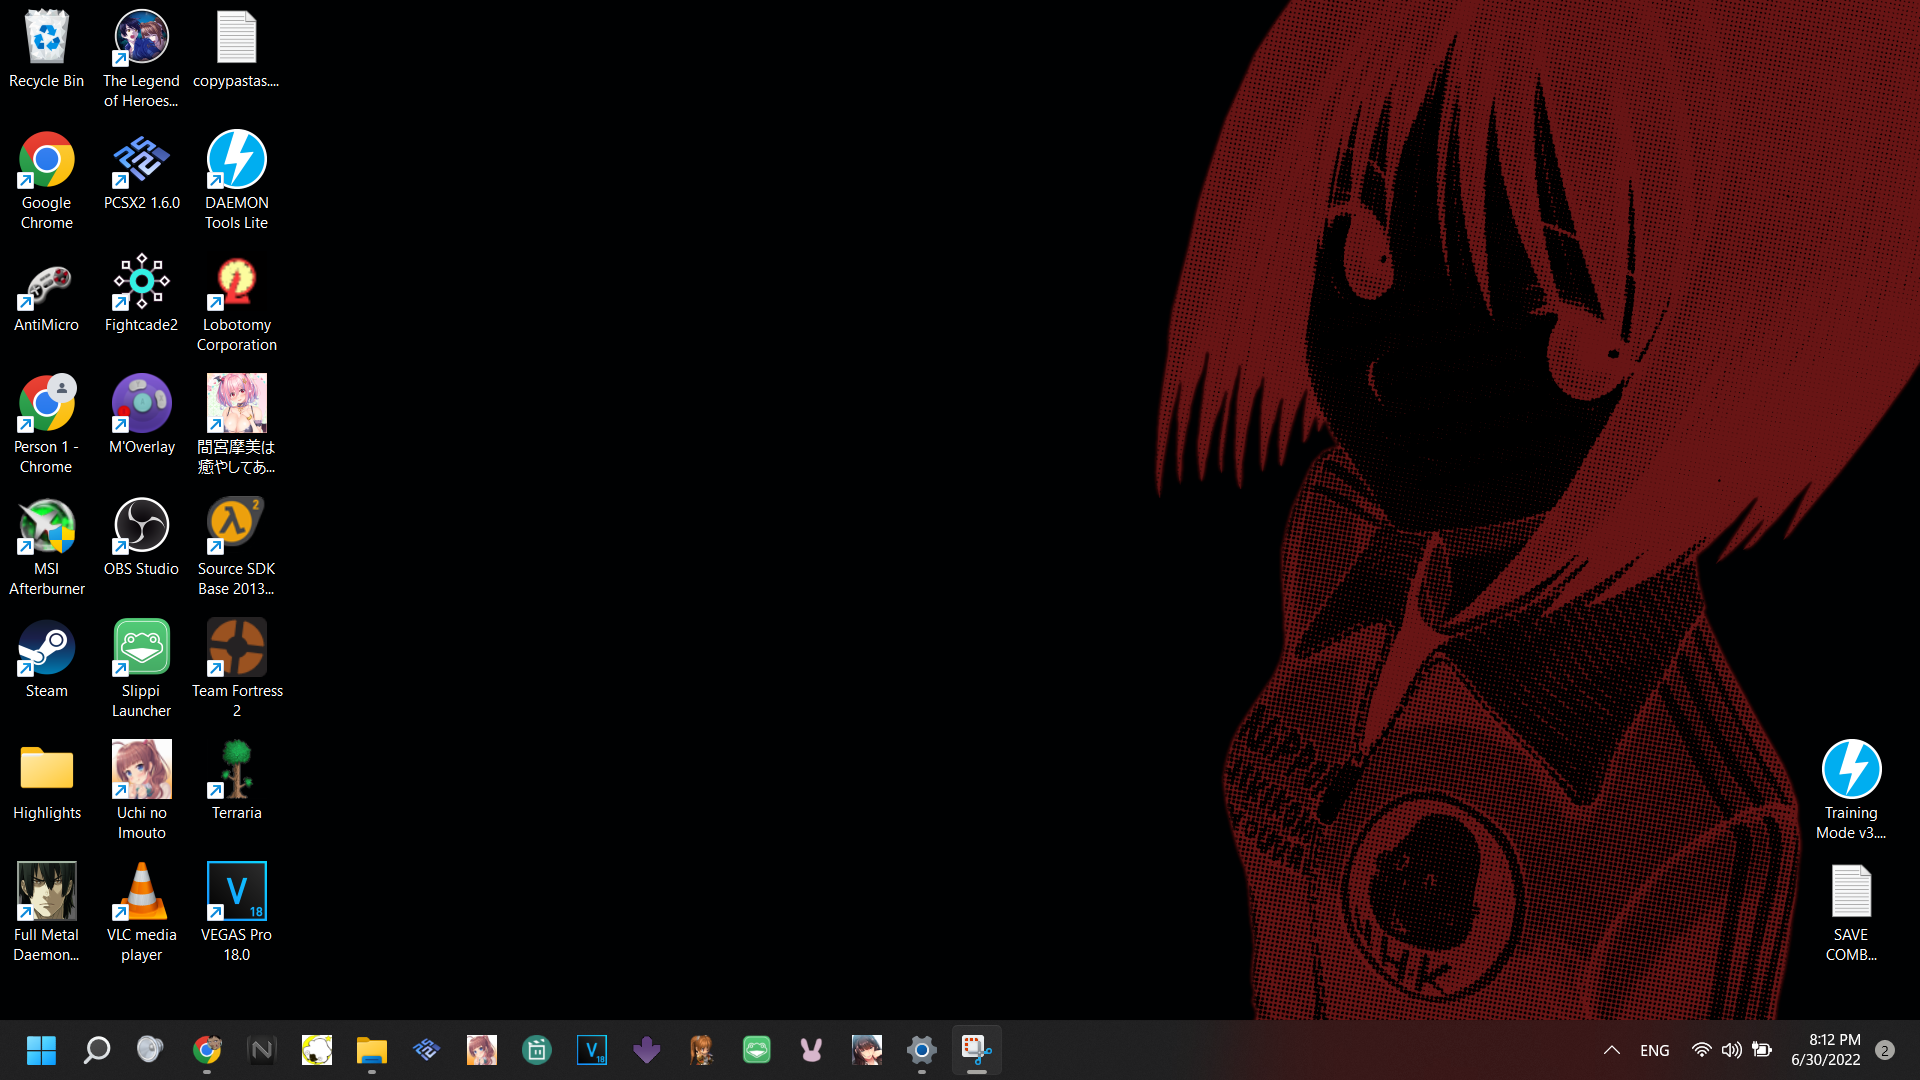Open taskbar Search
Image resolution: width=1920 pixels, height=1080 pixels.
96,1050
